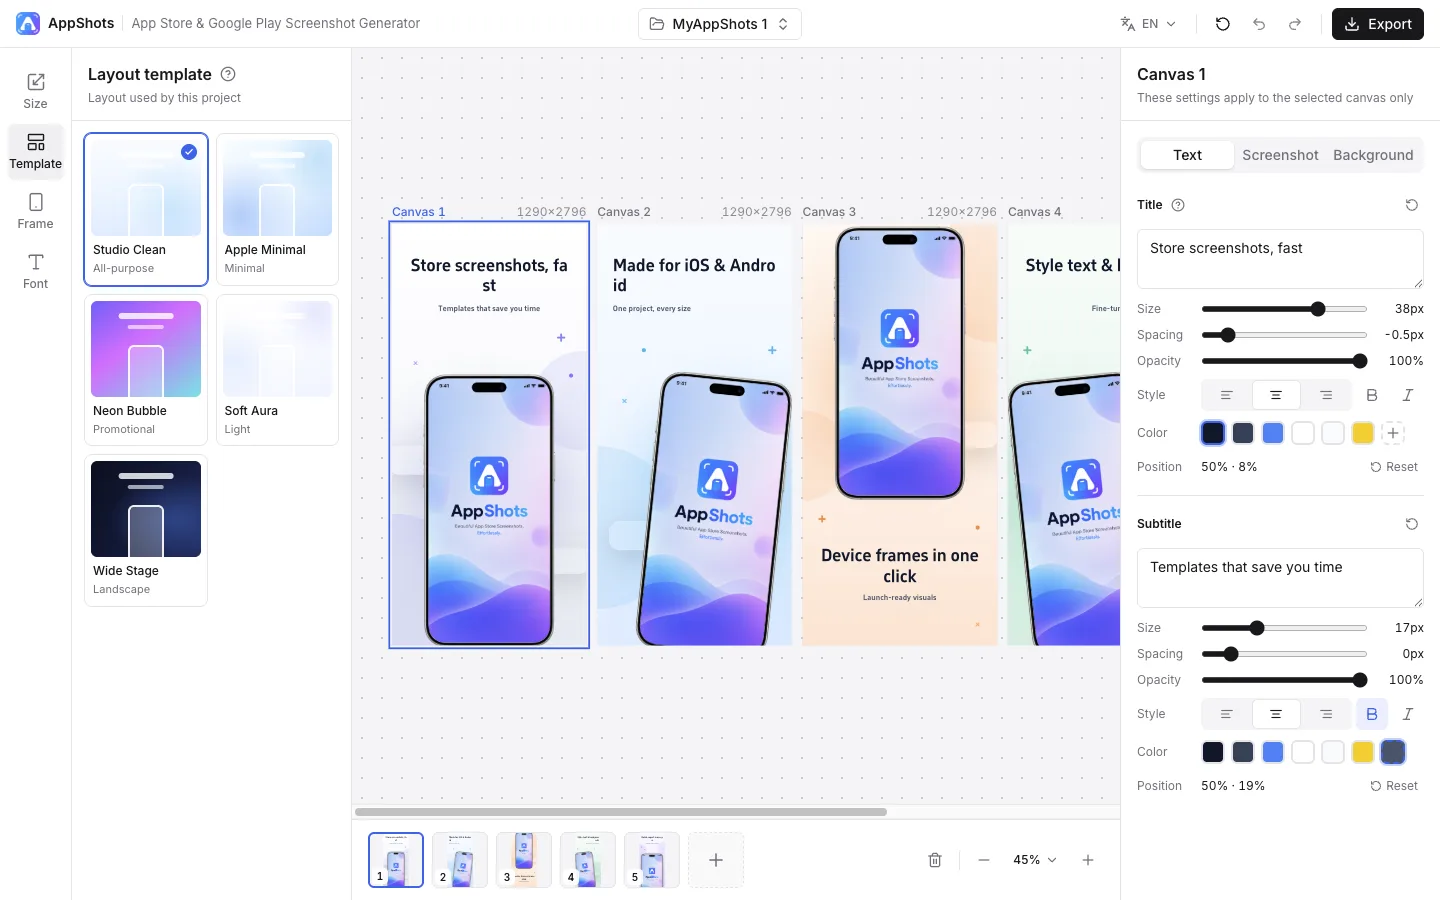
Task: Select Canvas 3 in the workspace
Action: pyautogui.click(x=900, y=435)
